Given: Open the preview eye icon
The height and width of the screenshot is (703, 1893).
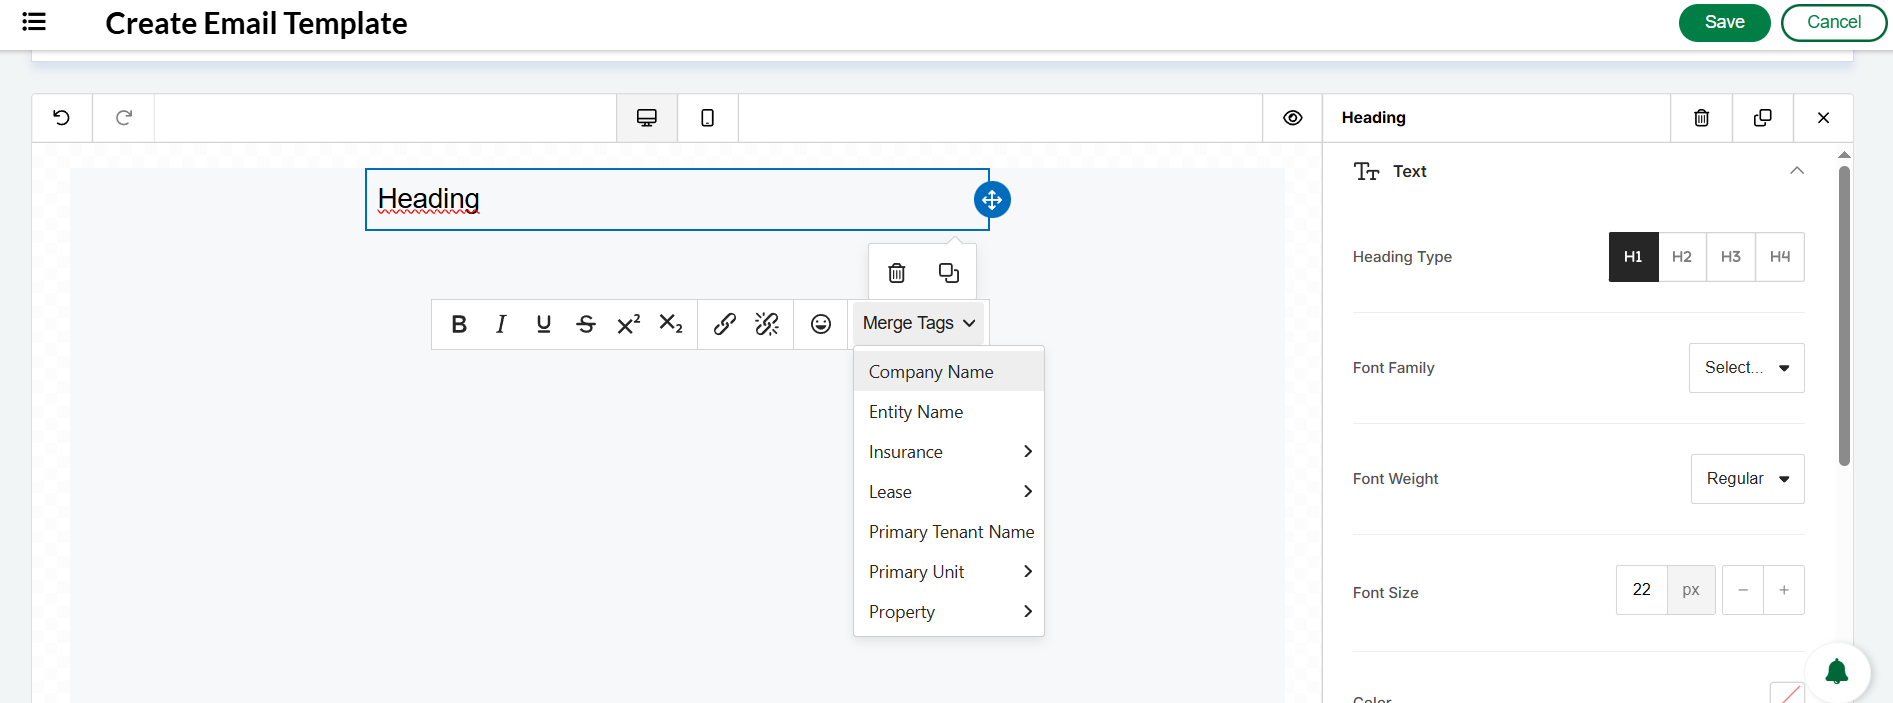Looking at the screenshot, I should click(x=1293, y=118).
